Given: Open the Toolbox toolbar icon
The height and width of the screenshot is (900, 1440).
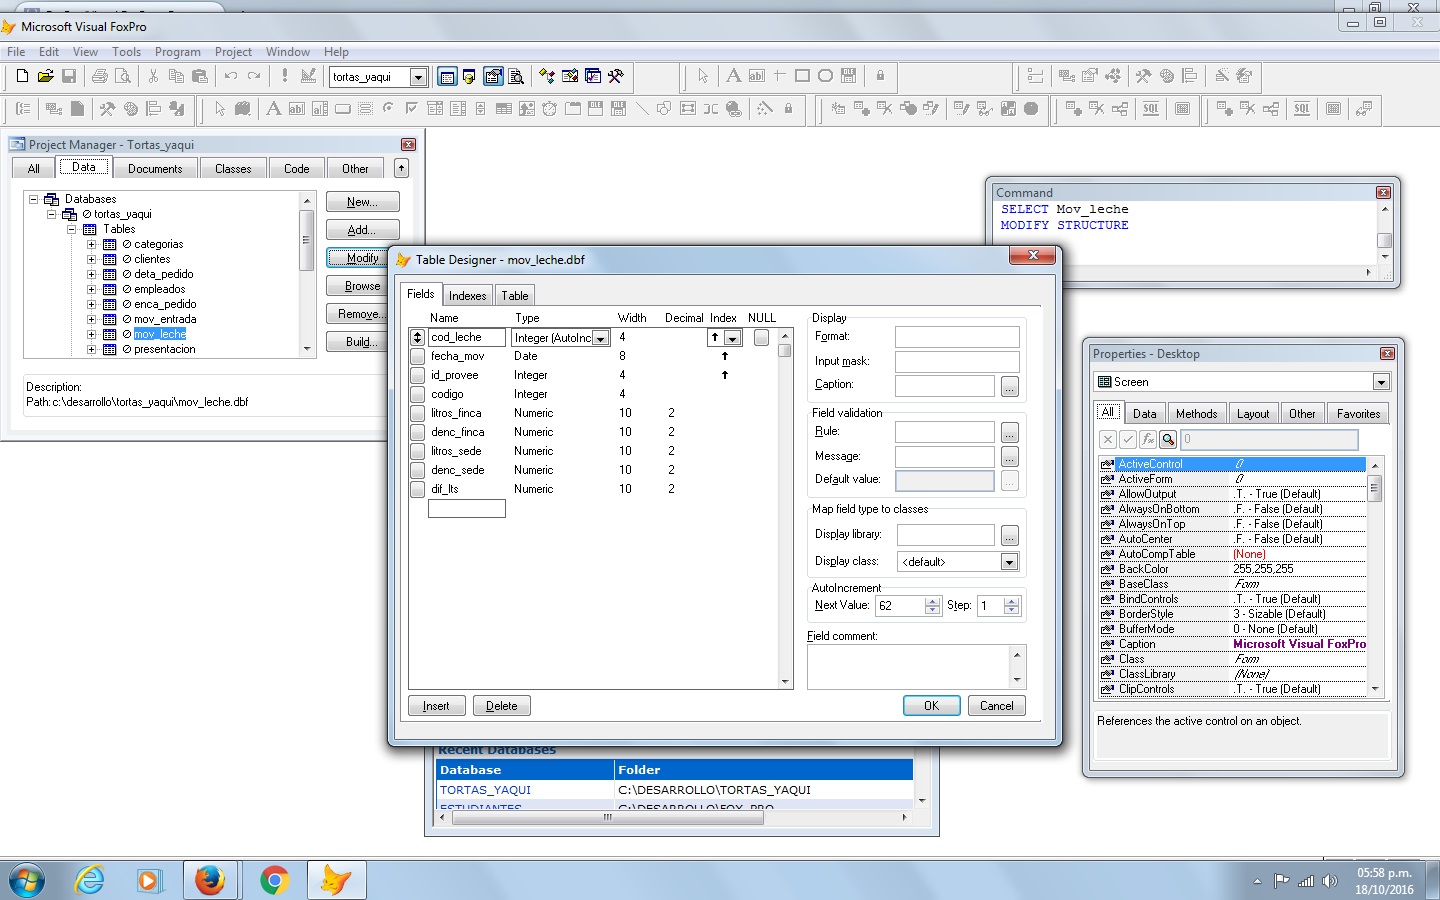Looking at the screenshot, I should (x=593, y=76).
